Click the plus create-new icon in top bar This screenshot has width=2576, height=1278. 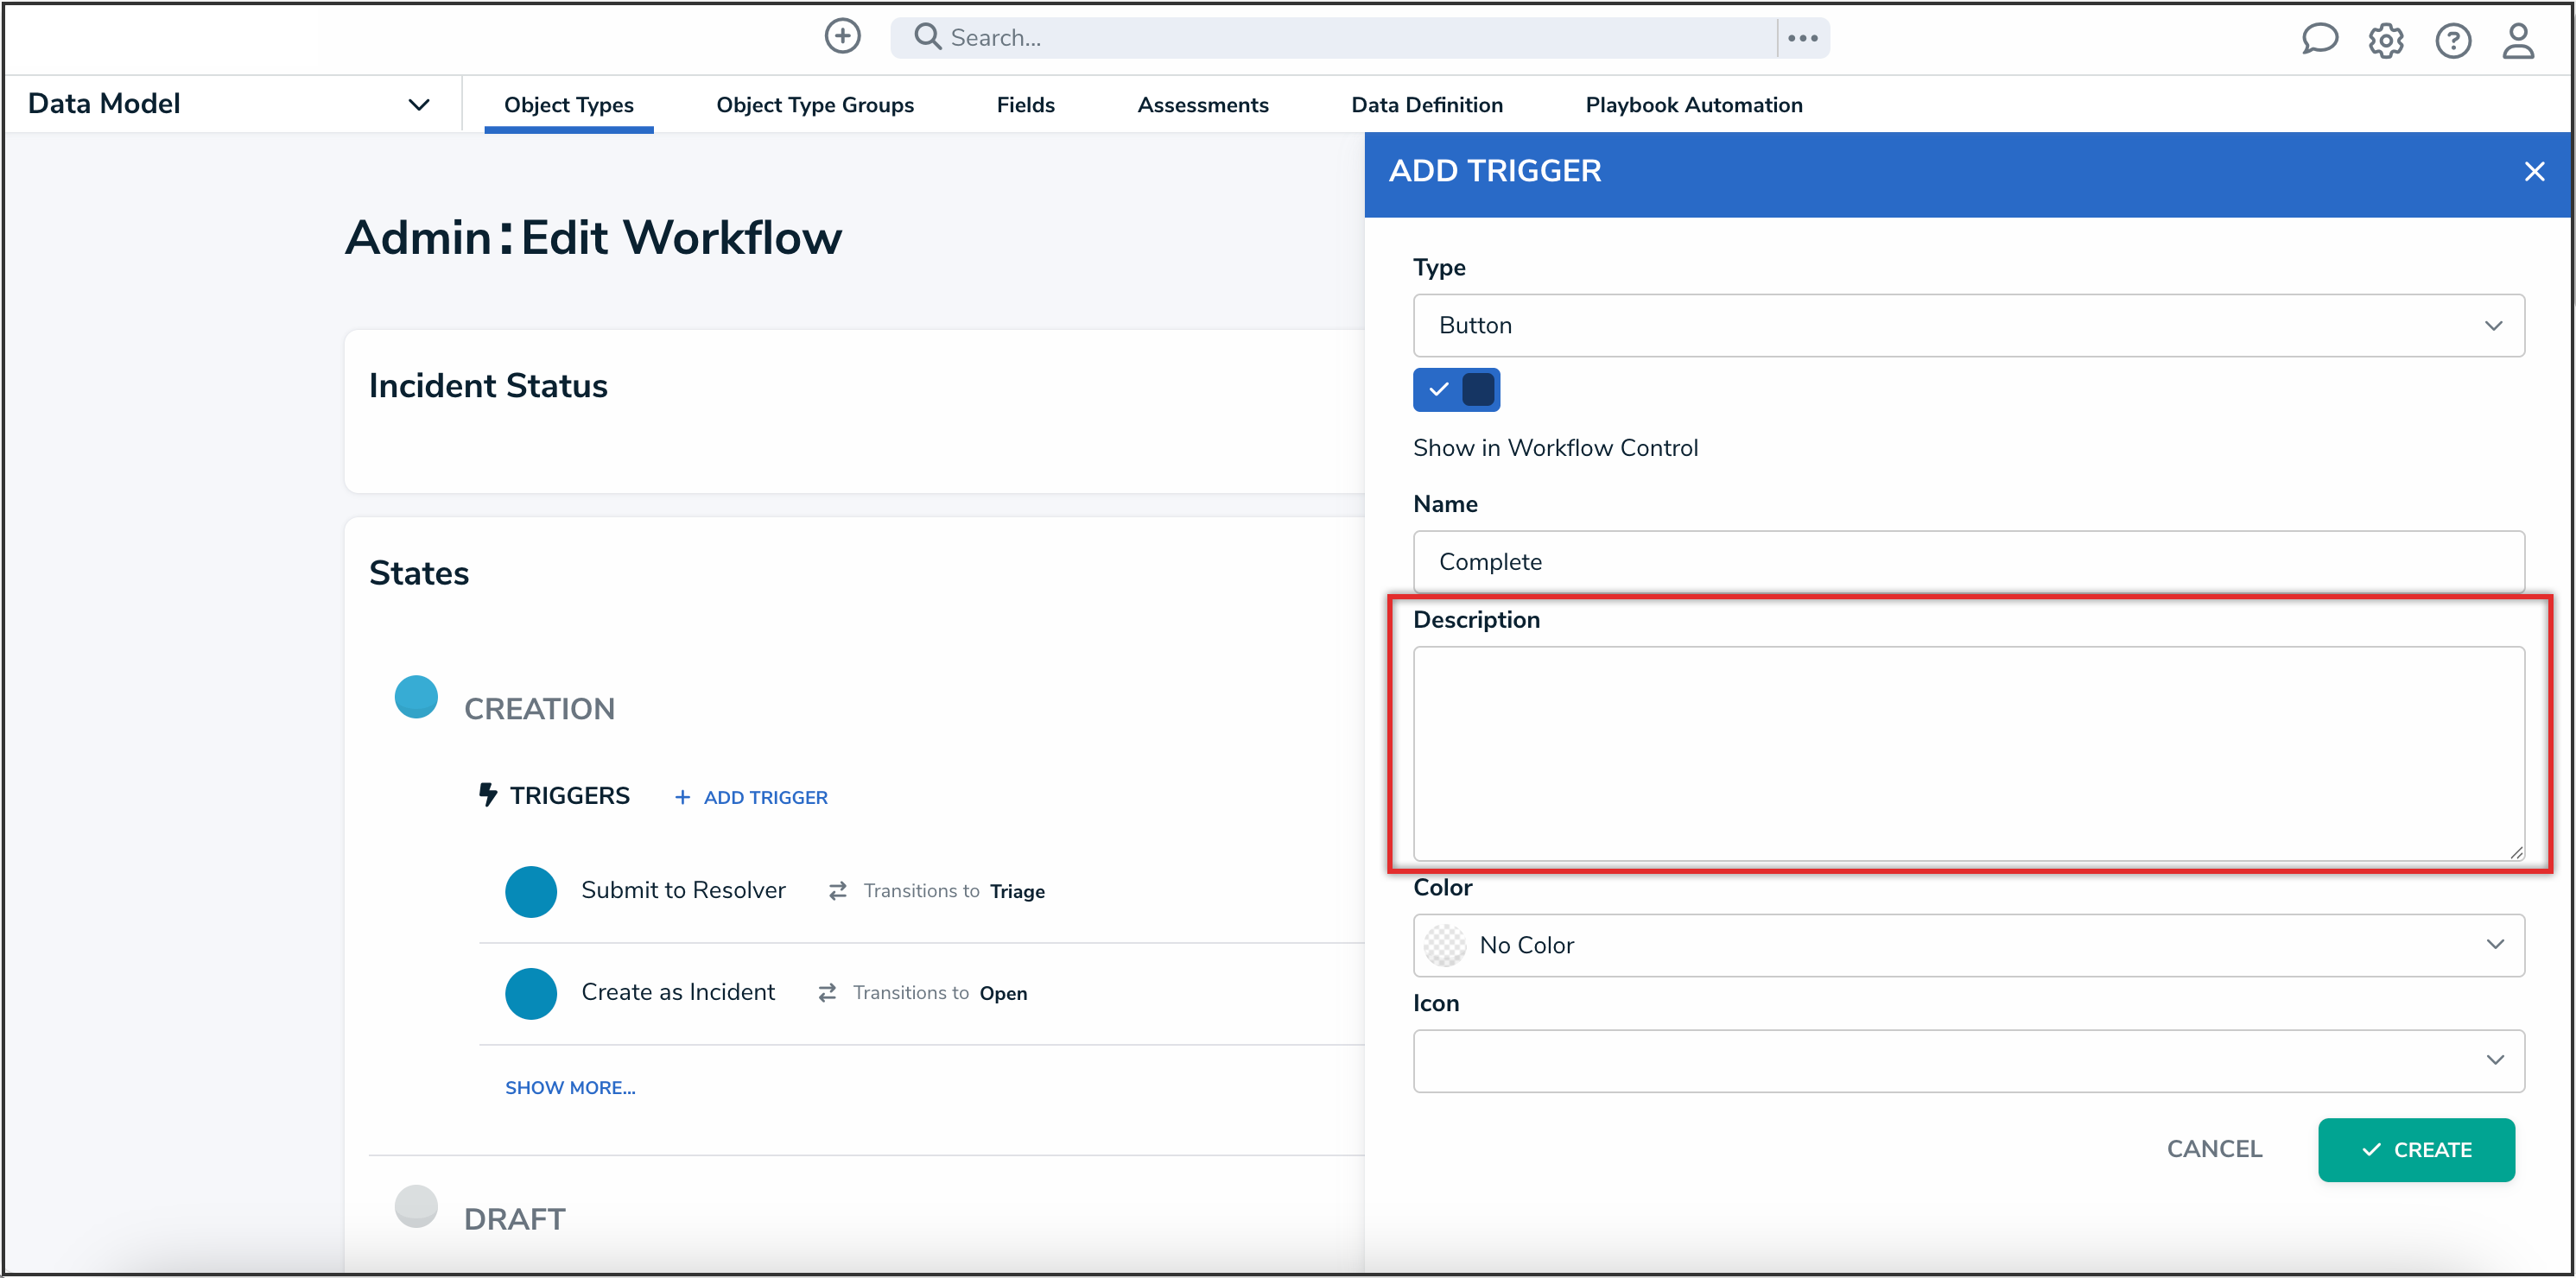[x=842, y=37]
